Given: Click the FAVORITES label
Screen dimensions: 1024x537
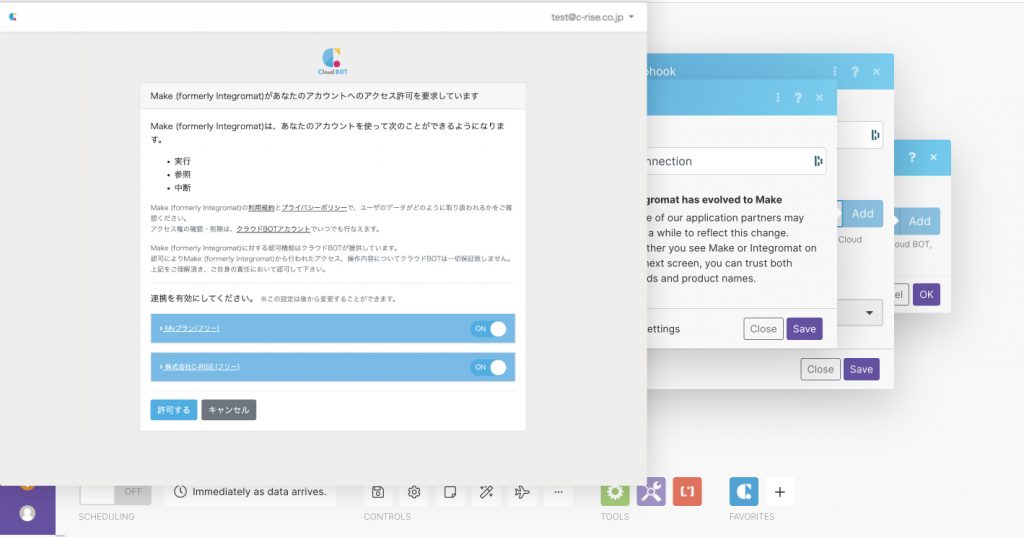Looking at the screenshot, I should pos(752,516).
